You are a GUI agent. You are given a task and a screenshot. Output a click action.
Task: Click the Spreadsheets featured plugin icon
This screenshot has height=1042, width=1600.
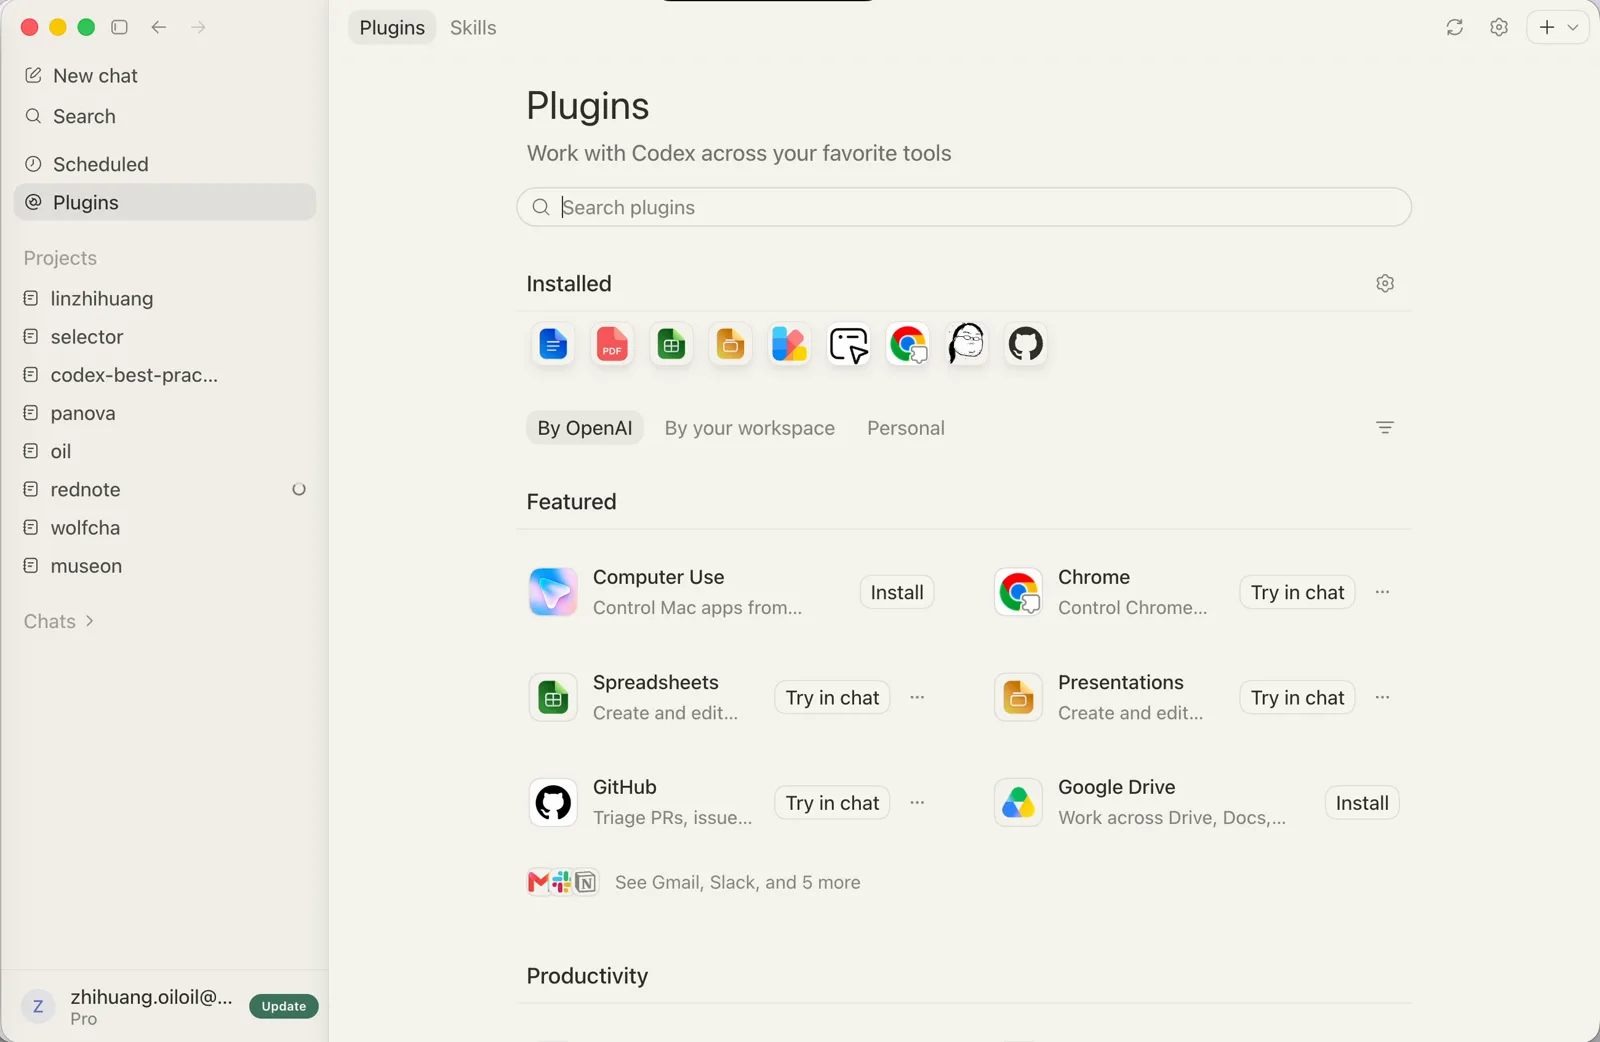(553, 697)
